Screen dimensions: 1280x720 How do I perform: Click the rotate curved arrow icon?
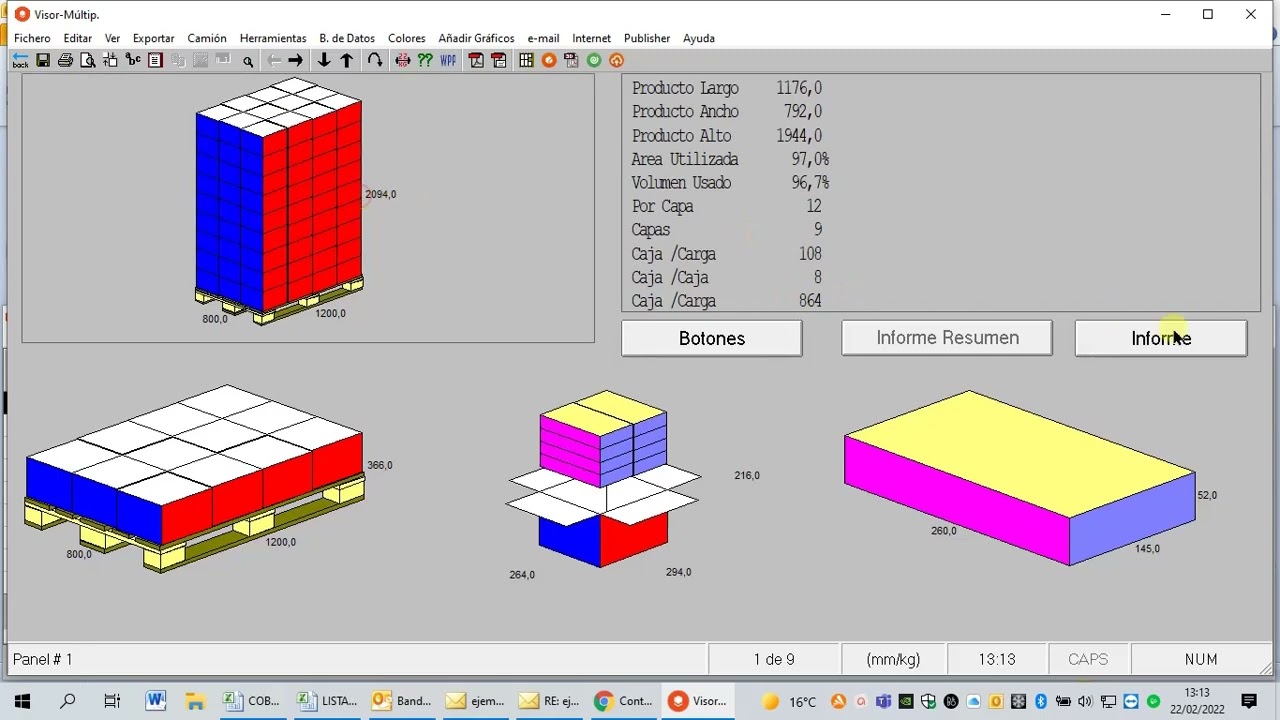click(374, 60)
